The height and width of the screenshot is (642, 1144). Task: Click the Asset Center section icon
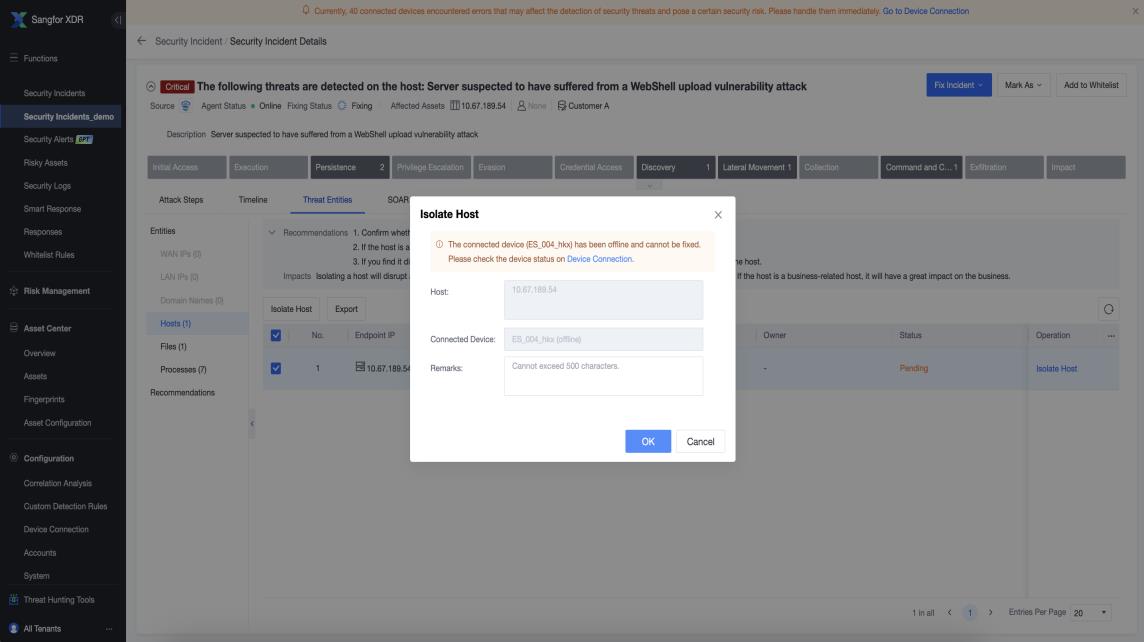[13, 328]
